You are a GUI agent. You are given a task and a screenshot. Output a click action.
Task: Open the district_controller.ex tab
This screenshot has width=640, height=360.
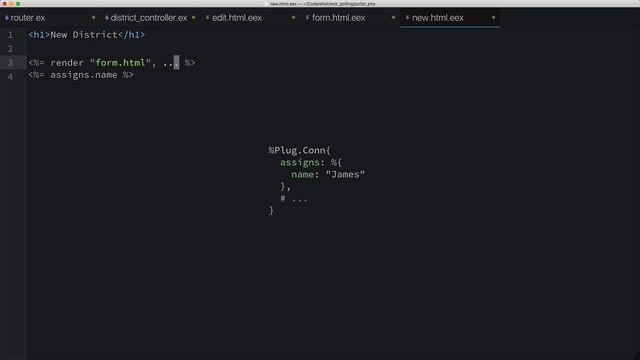point(150,18)
